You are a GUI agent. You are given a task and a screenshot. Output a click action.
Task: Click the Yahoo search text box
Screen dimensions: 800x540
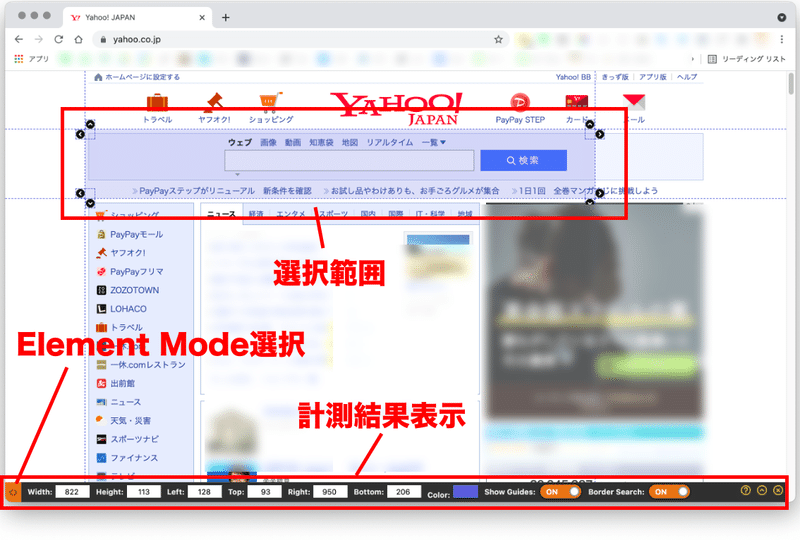pyautogui.click(x=349, y=161)
